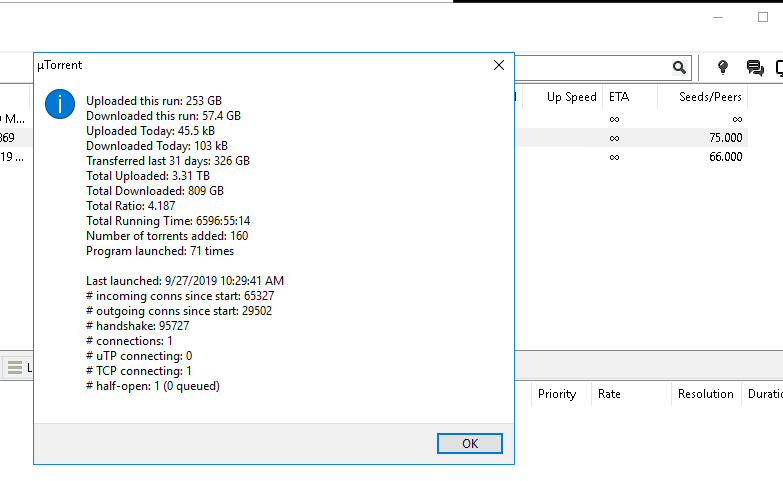Click the 'Number of torrents added: 160' line
The height and width of the screenshot is (481, 783).
tap(167, 236)
